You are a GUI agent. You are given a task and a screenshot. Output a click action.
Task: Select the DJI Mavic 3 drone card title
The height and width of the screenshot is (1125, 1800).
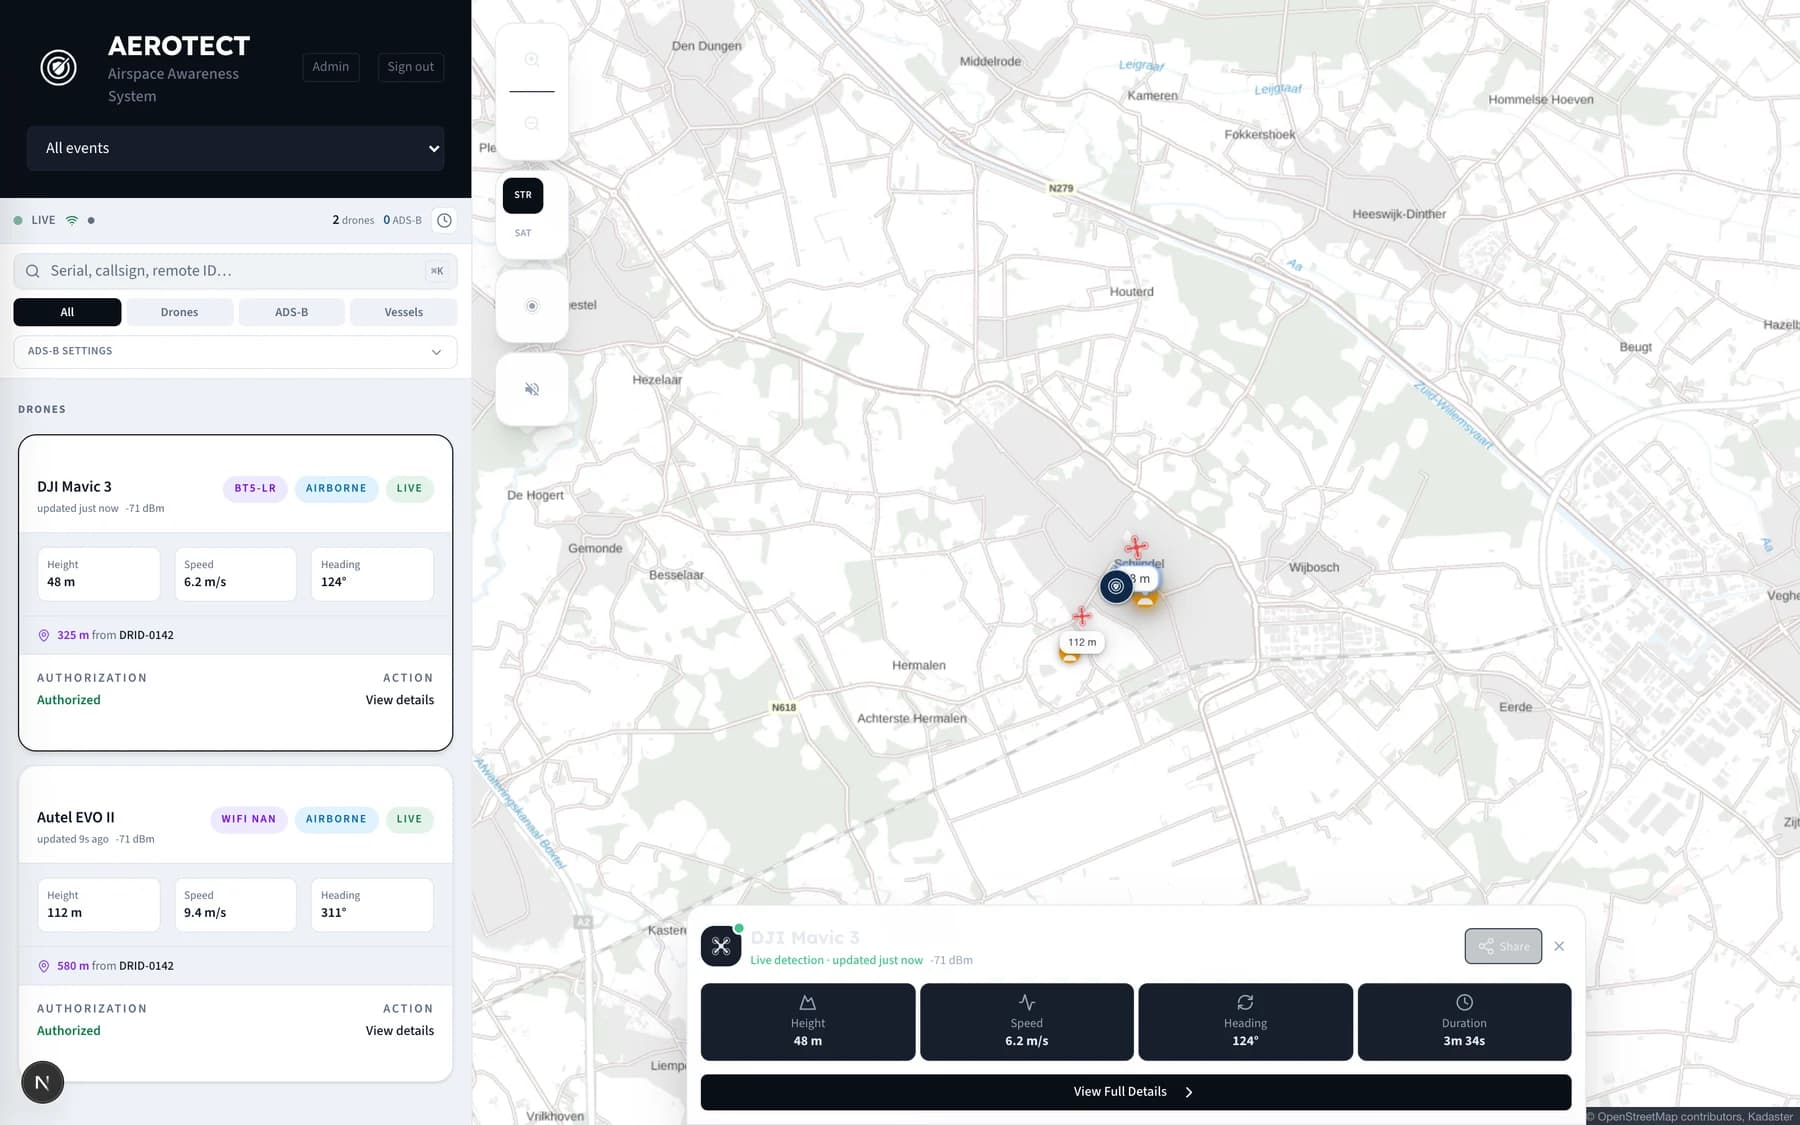click(x=75, y=487)
